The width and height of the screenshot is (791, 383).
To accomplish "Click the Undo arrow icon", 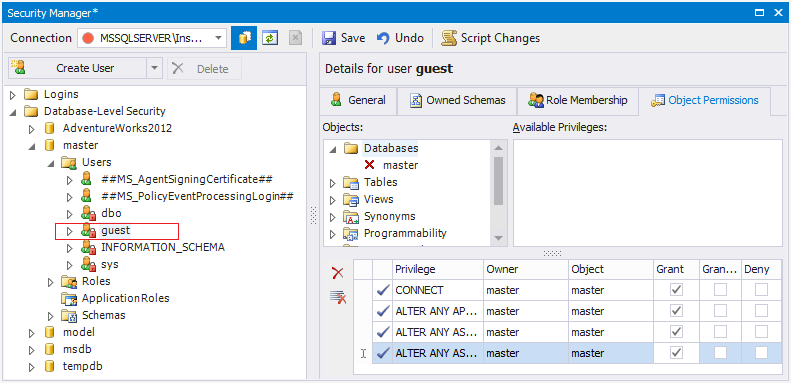I will [x=383, y=38].
